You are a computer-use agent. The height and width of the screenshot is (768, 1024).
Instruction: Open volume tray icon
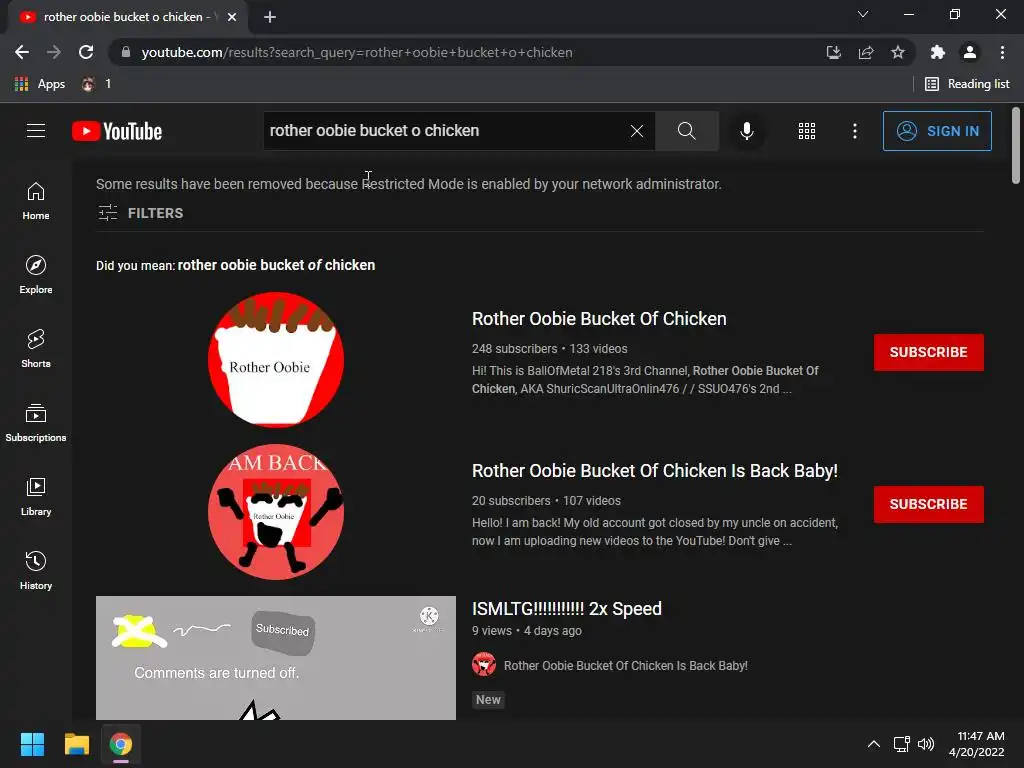pos(925,744)
